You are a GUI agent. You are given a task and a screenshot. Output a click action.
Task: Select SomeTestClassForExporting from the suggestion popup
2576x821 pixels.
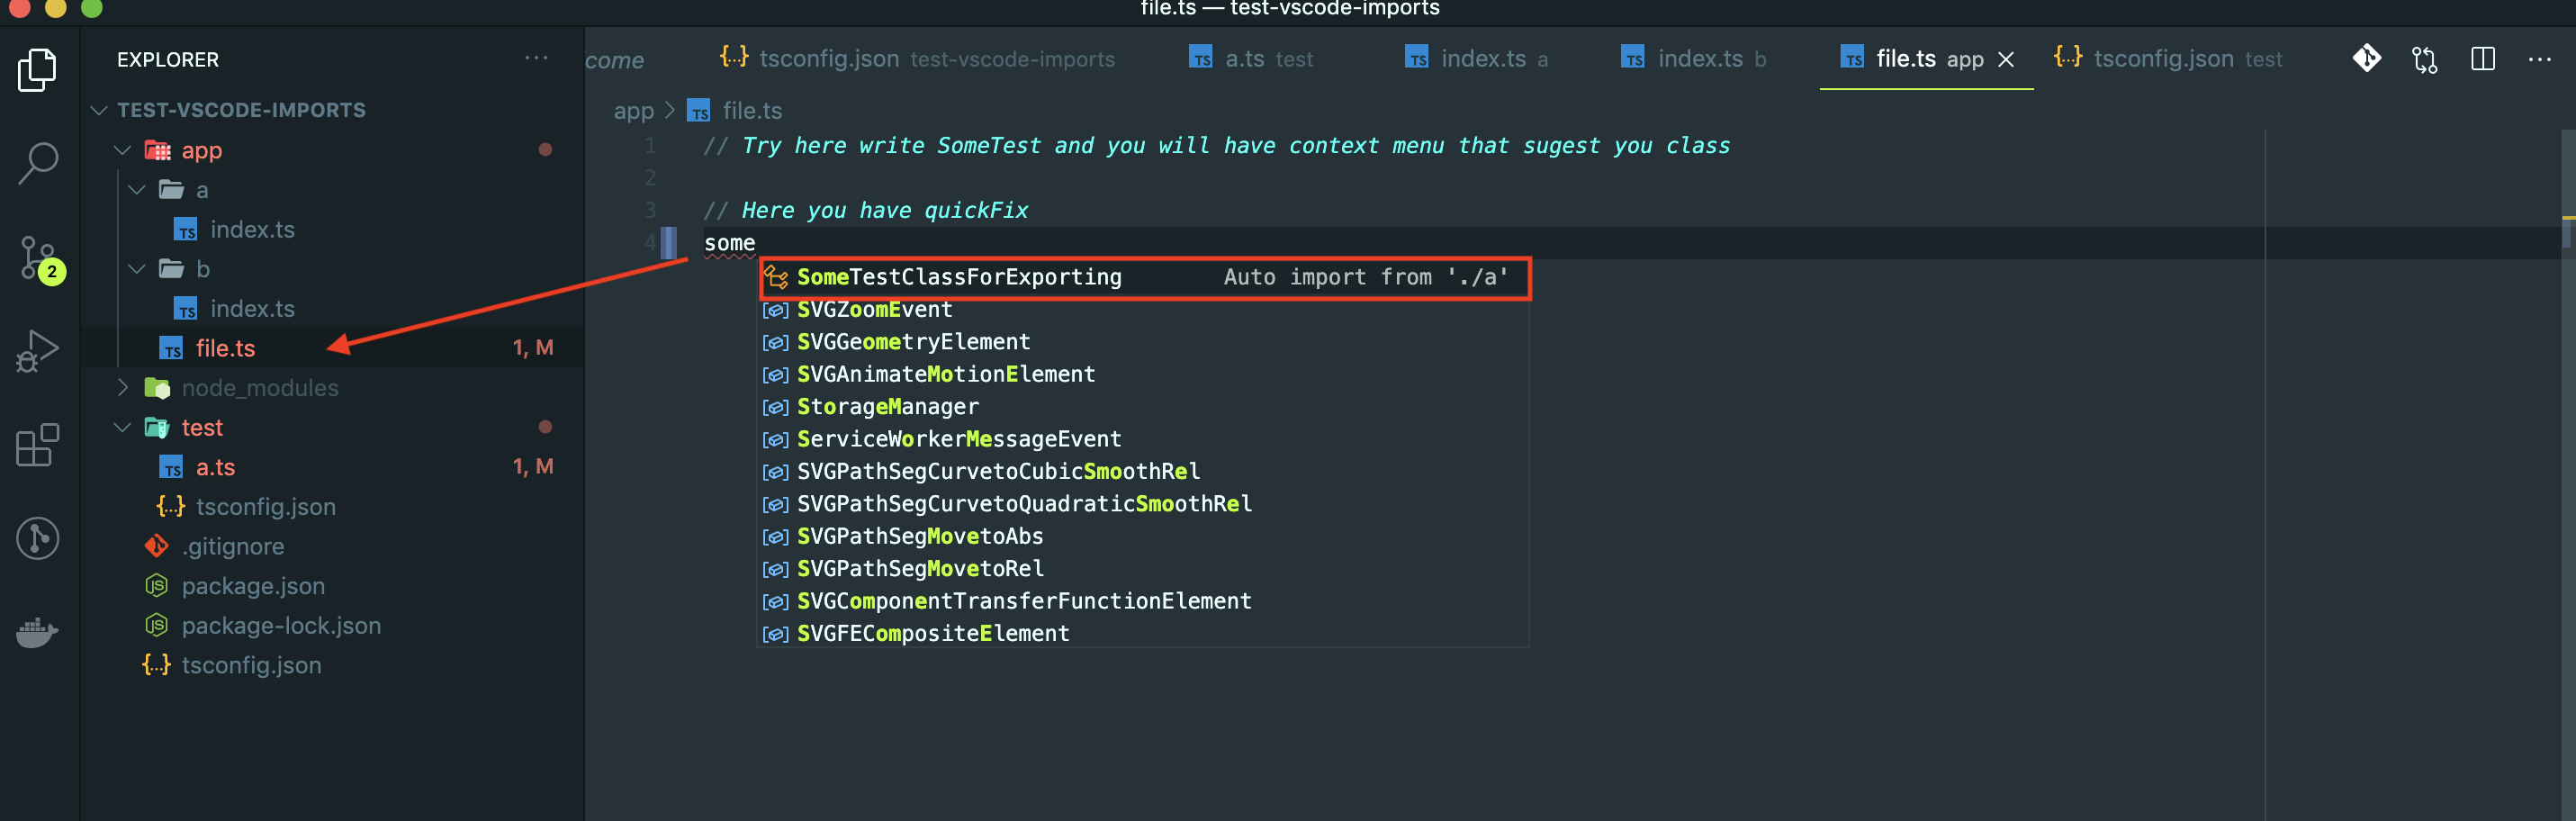[x=960, y=277]
